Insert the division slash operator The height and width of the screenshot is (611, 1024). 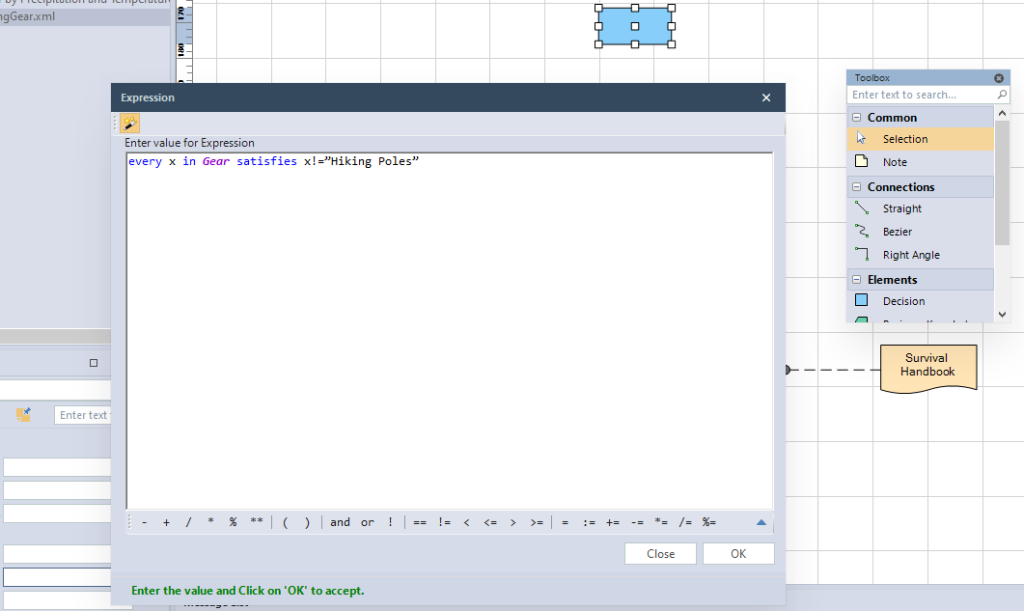188,522
